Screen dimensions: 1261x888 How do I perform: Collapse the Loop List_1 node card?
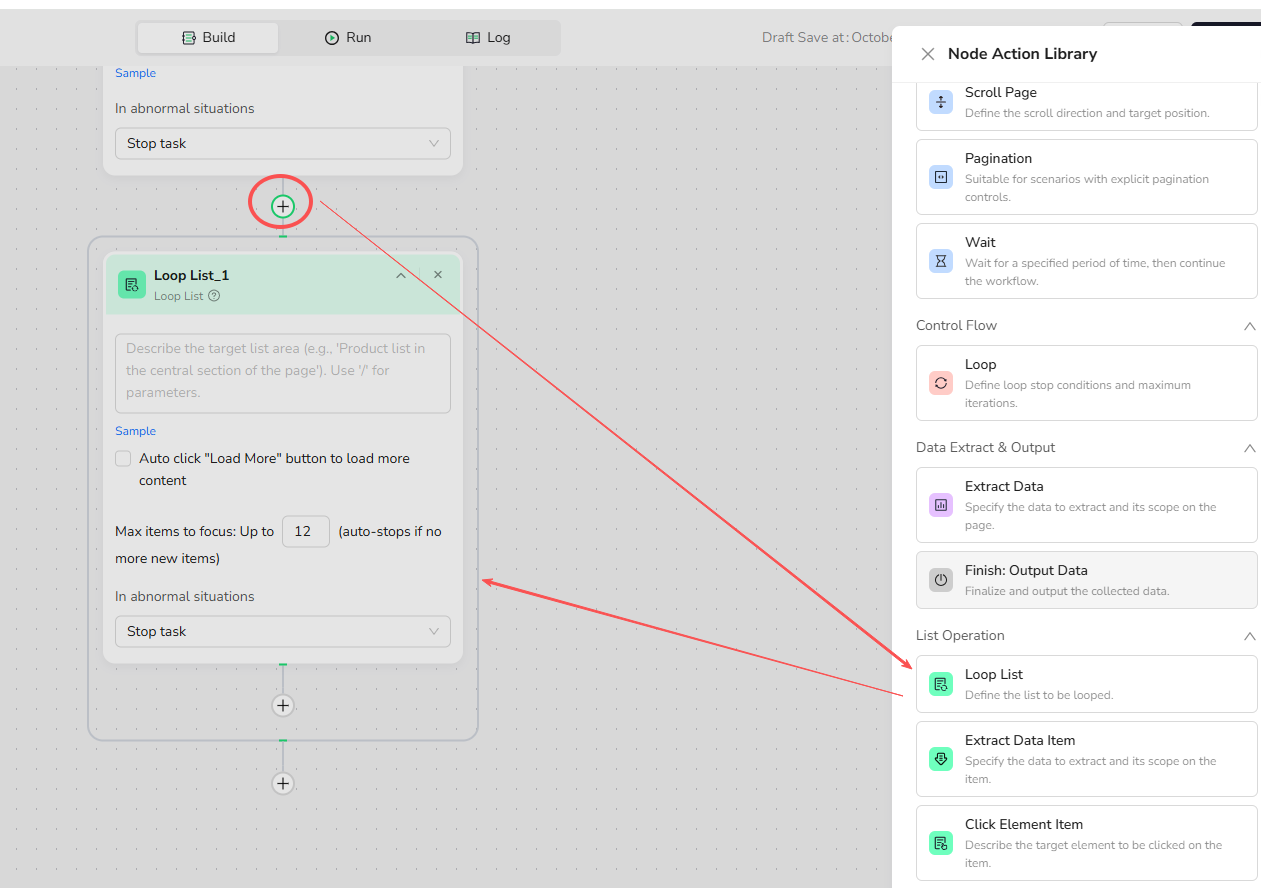point(401,276)
